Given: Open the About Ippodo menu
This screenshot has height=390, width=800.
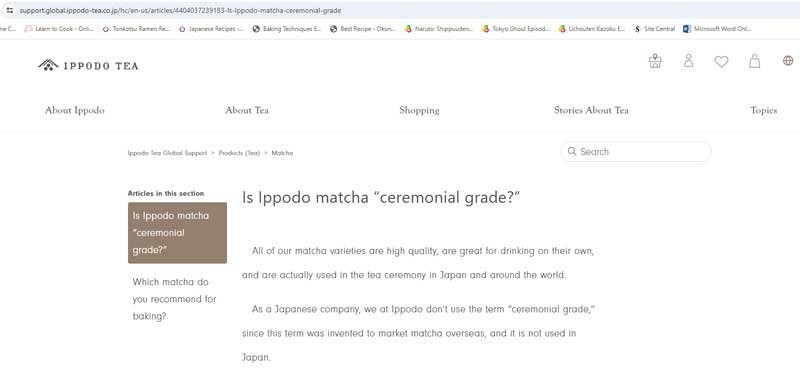Looking at the screenshot, I should tap(74, 110).
